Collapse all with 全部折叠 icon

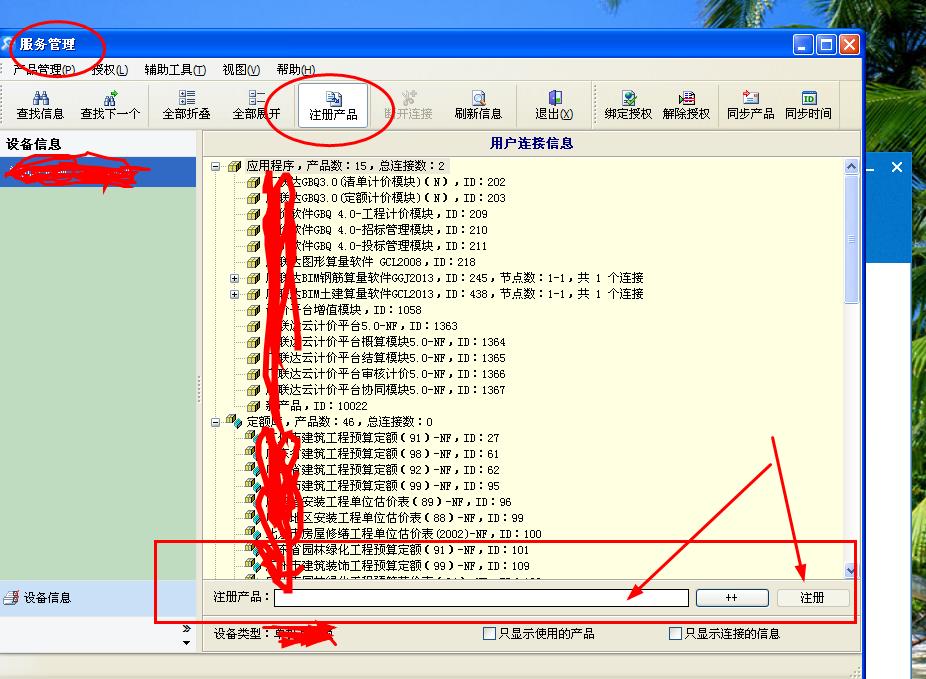[187, 97]
